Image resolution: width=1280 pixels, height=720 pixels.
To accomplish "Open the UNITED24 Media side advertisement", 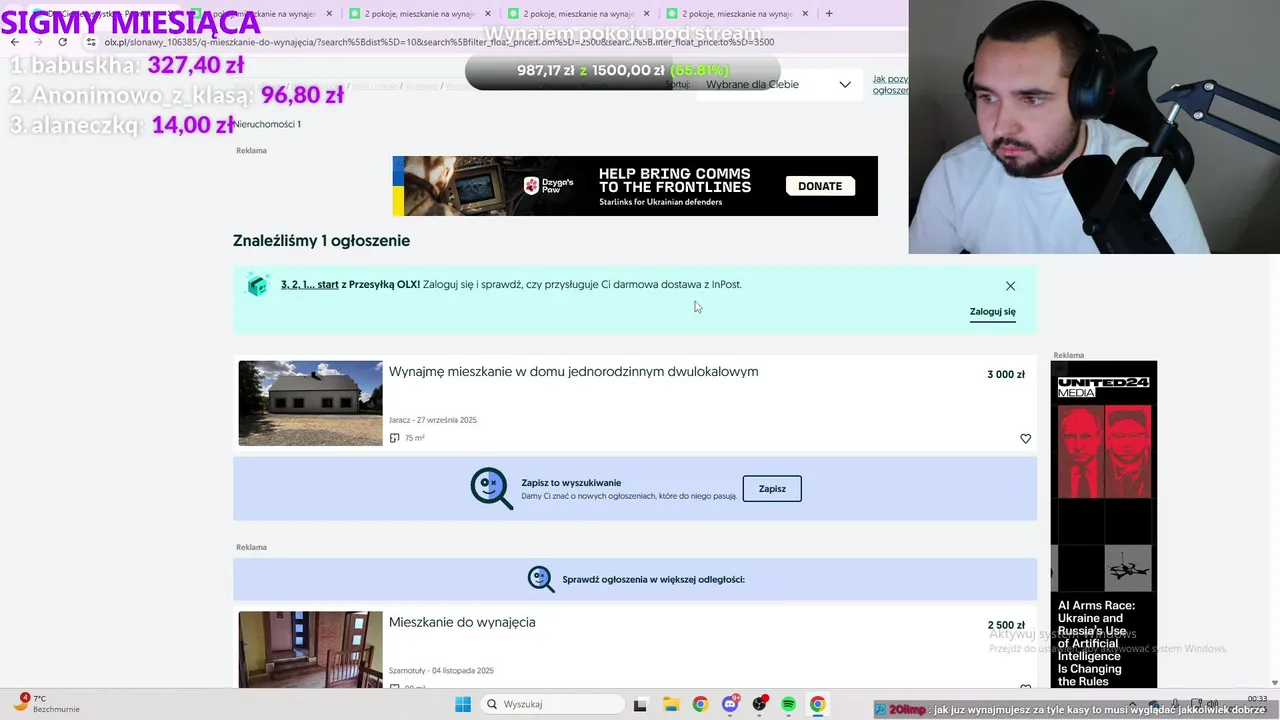I will tap(1104, 524).
